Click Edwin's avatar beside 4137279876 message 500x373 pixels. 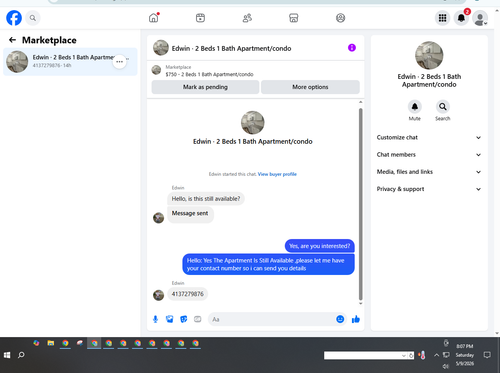pos(158,295)
